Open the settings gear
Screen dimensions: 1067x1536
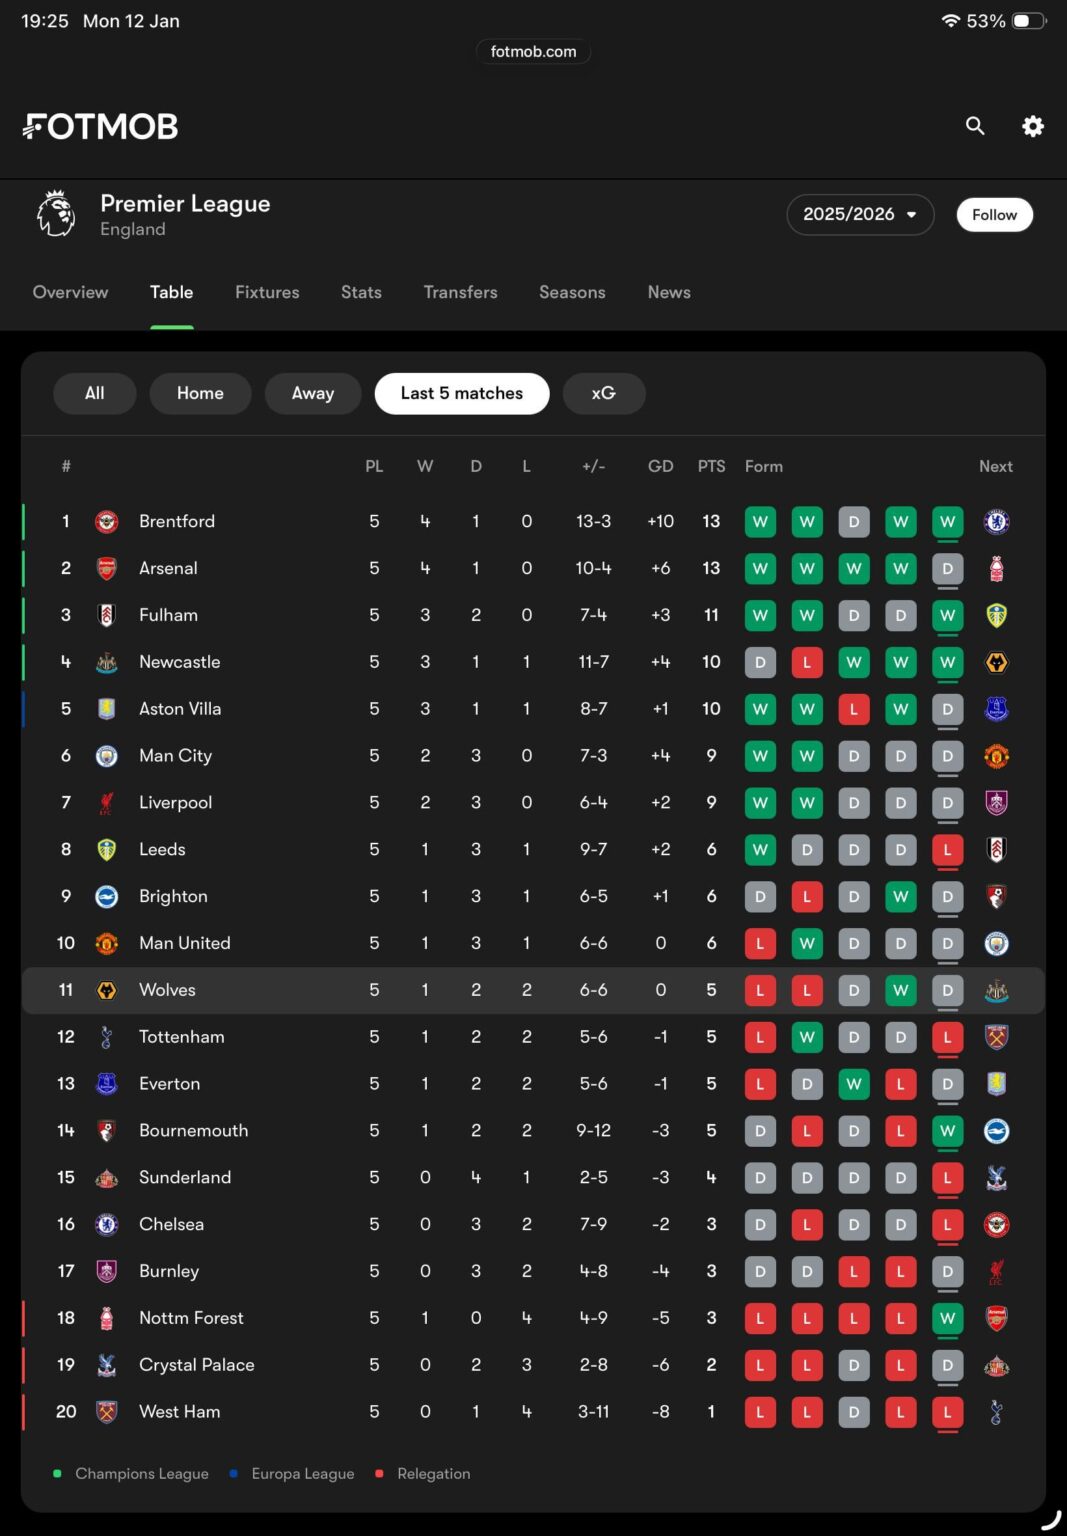click(x=1033, y=126)
